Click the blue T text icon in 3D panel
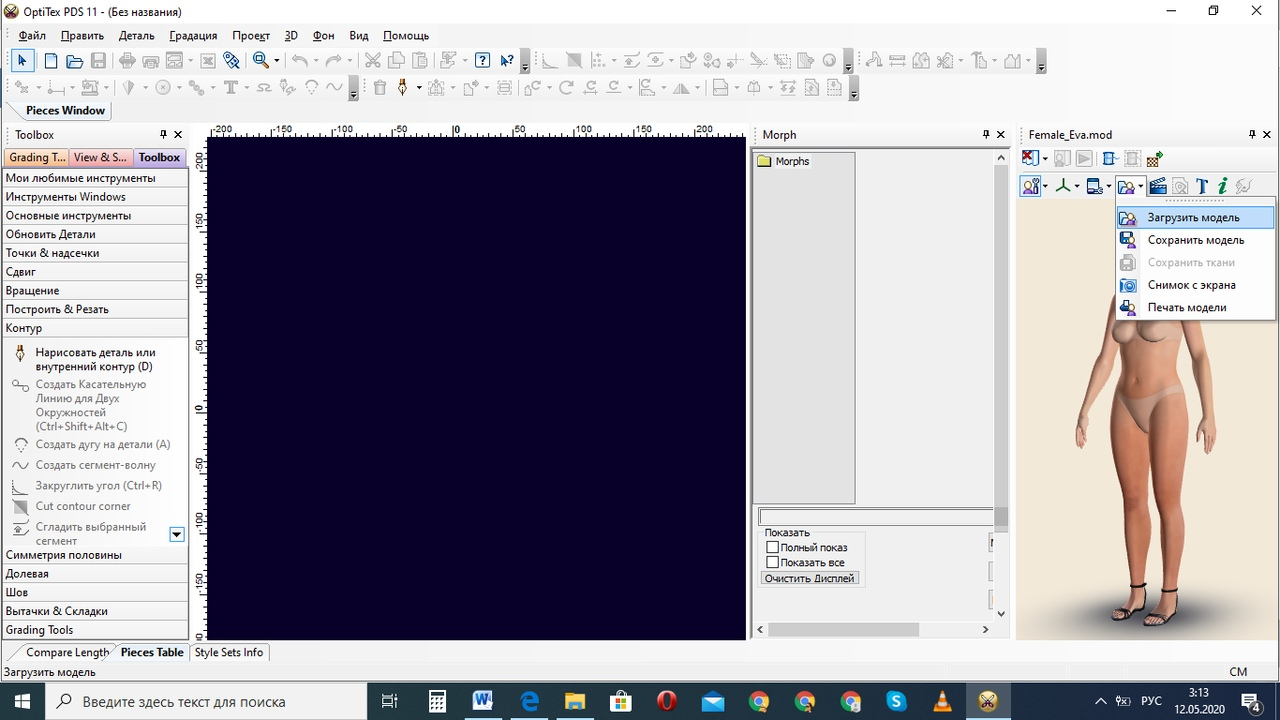Screen dimensions: 1280x720 coord(1202,186)
